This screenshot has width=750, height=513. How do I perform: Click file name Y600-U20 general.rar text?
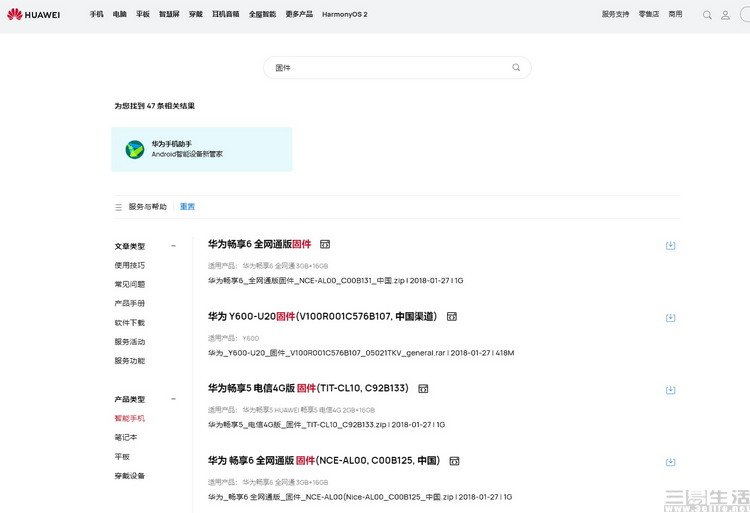click(361, 353)
